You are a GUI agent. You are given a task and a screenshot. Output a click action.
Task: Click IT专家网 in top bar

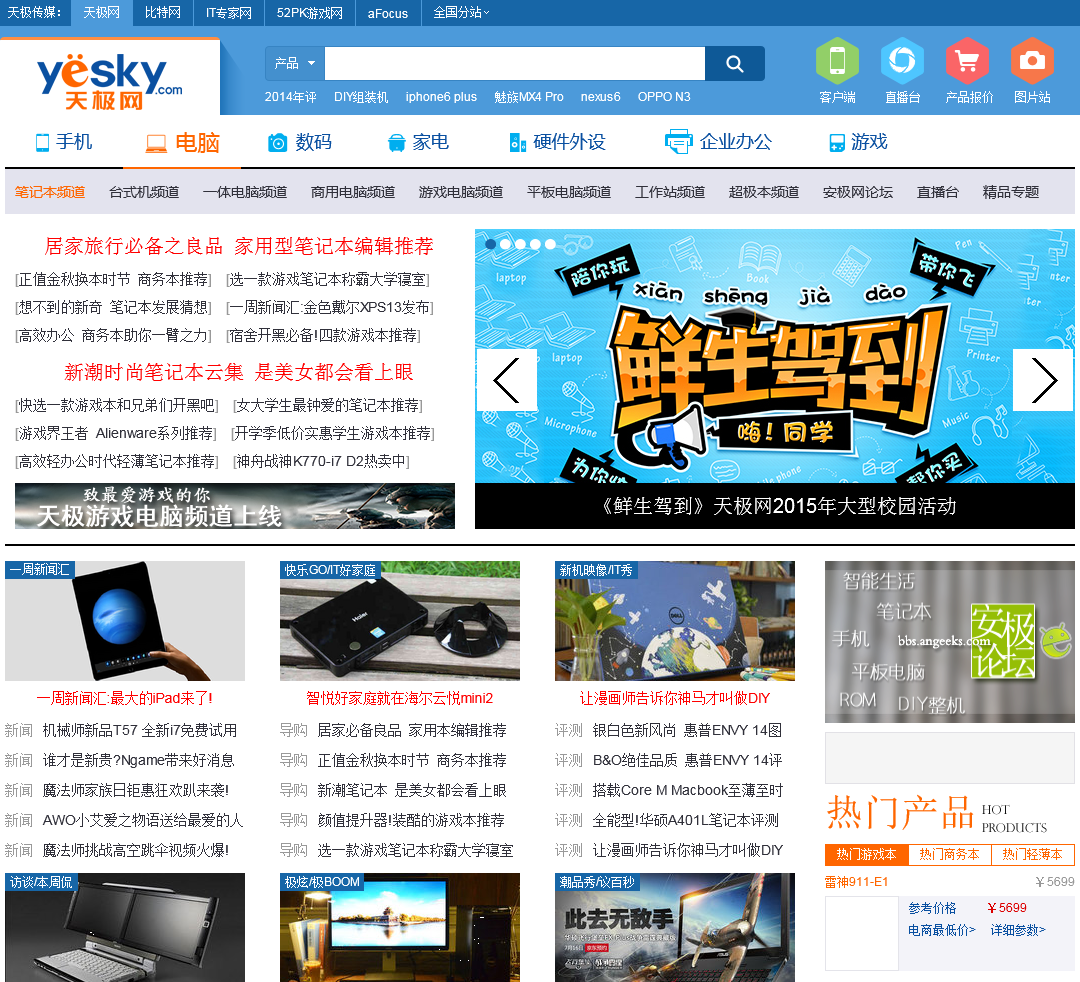pos(229,12)
